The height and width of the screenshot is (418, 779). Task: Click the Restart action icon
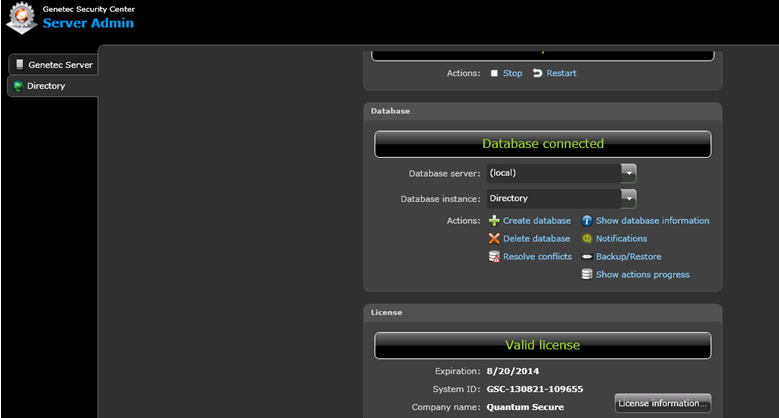(537, 73)
